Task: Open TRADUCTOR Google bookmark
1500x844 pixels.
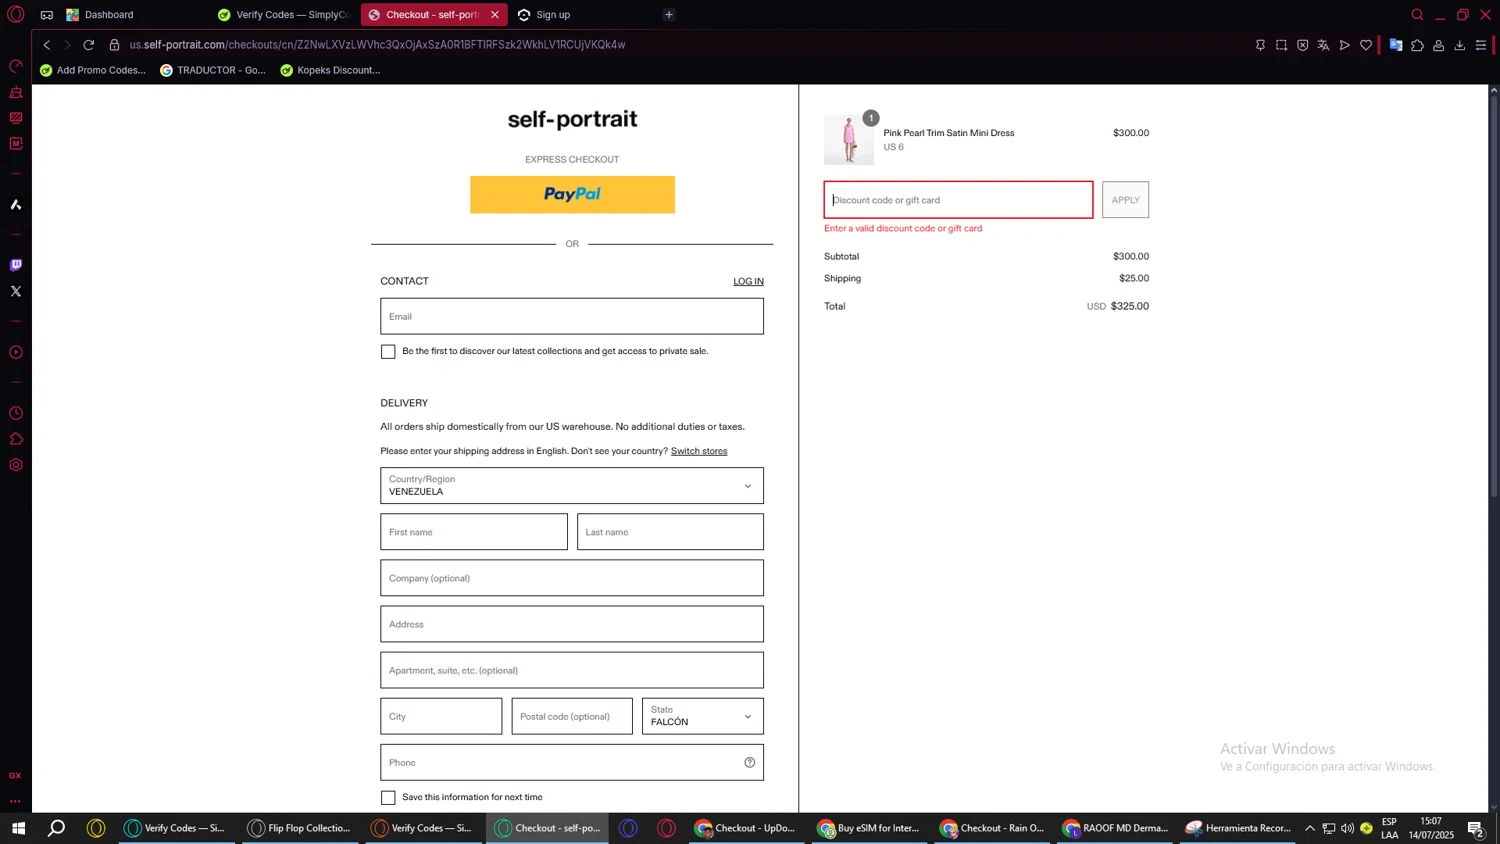Action: coord(213,70)
